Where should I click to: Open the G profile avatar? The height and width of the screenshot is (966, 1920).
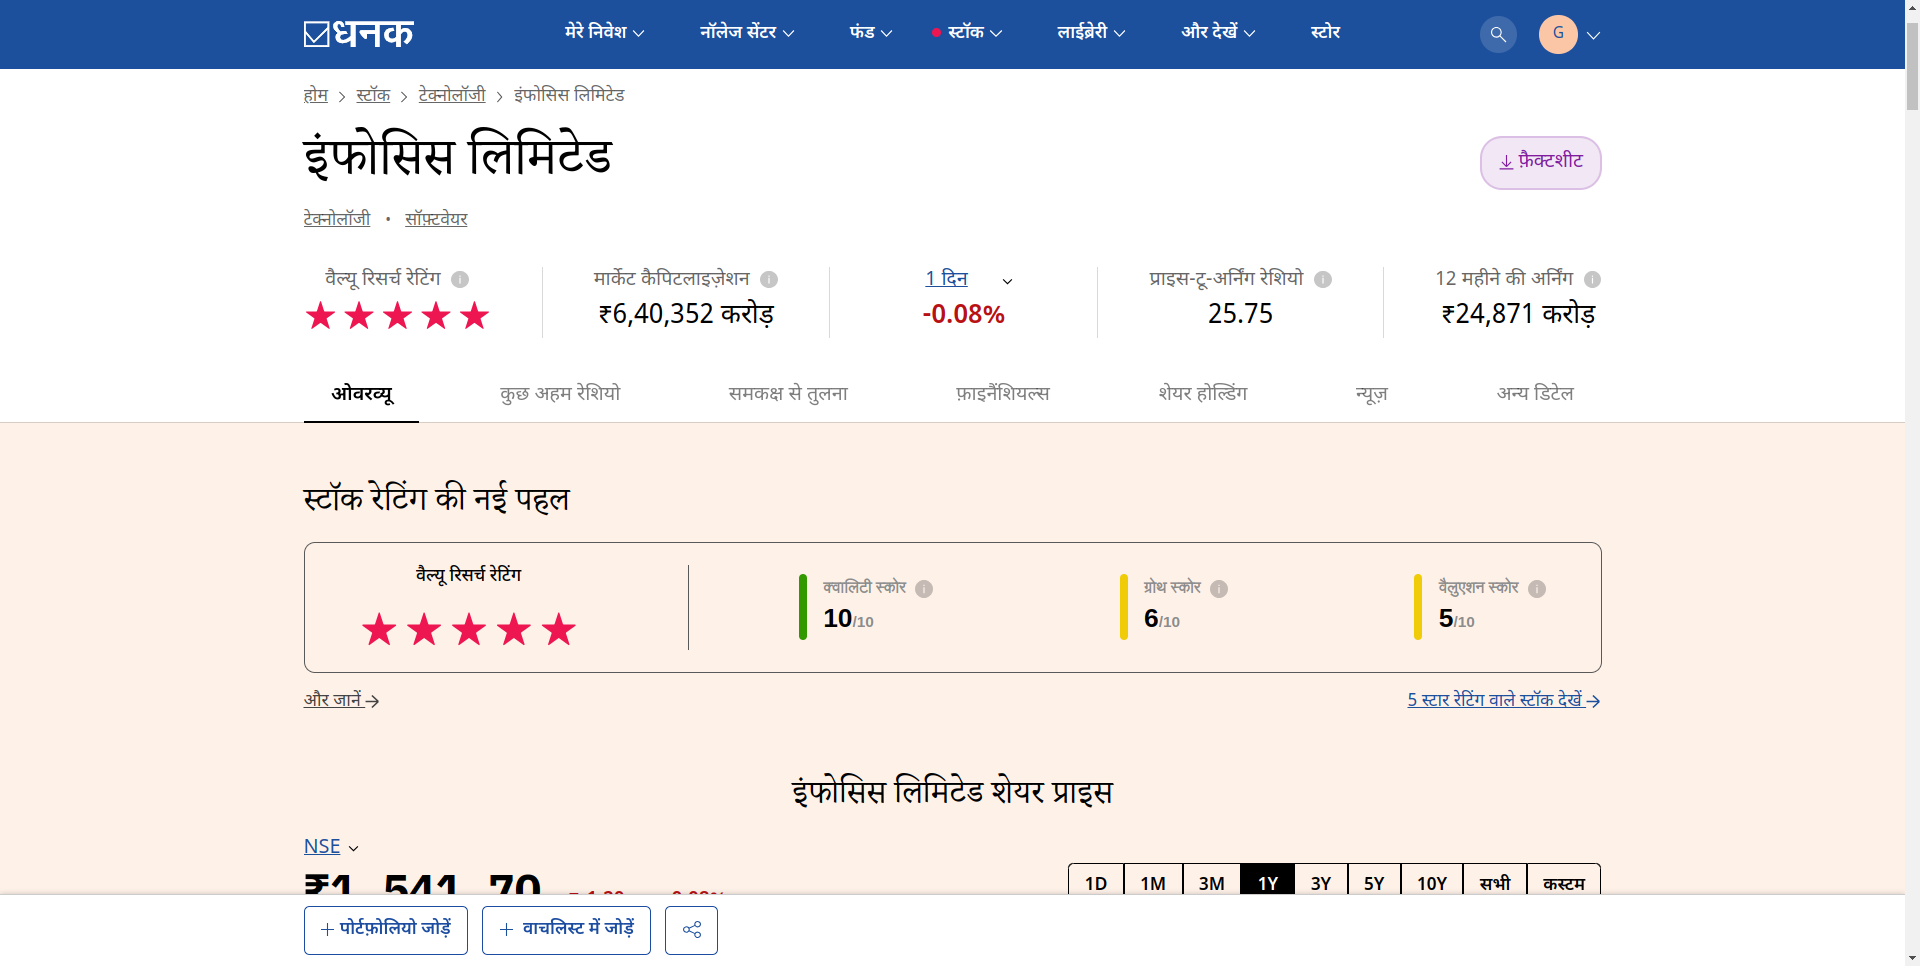pos(1559,34)
